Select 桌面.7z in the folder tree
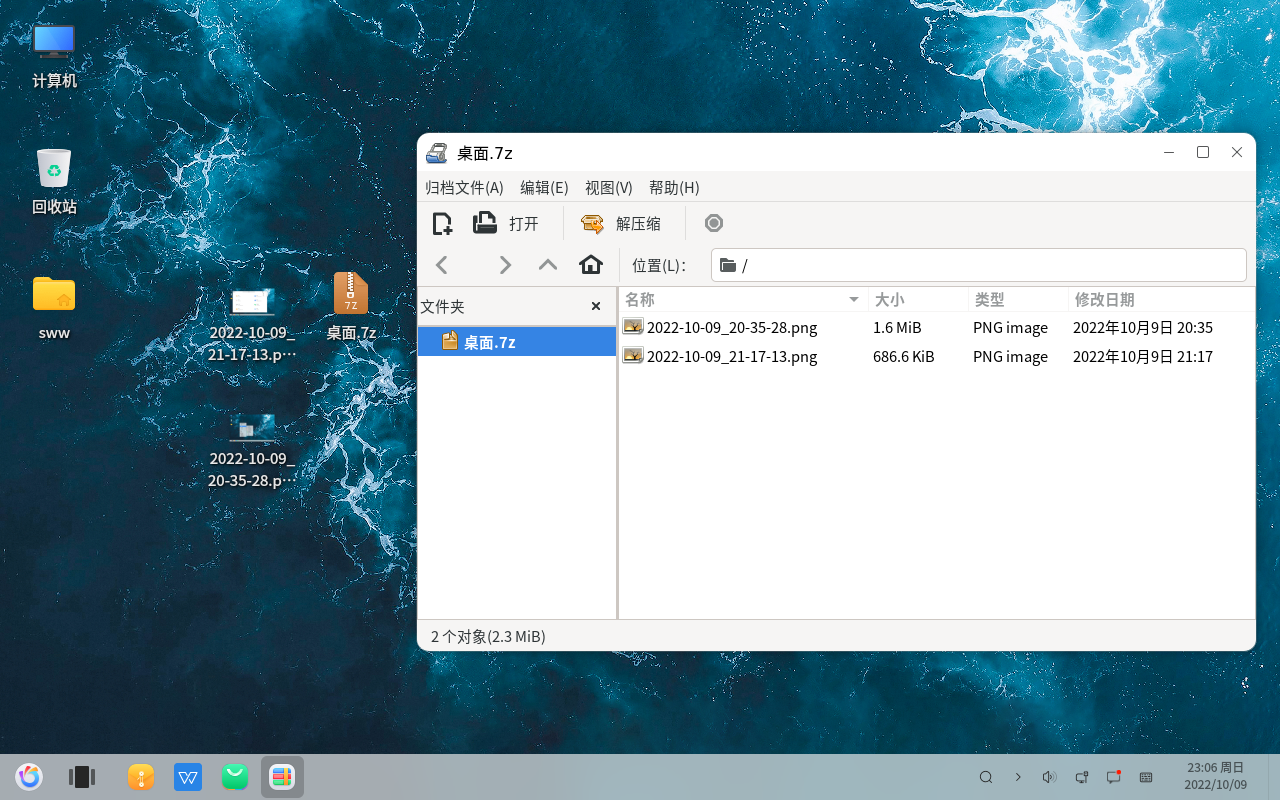 coord(517,342)
